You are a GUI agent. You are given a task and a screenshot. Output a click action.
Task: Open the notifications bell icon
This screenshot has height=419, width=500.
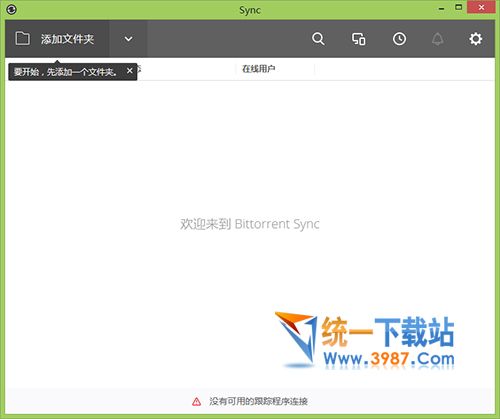pos(437,39)
